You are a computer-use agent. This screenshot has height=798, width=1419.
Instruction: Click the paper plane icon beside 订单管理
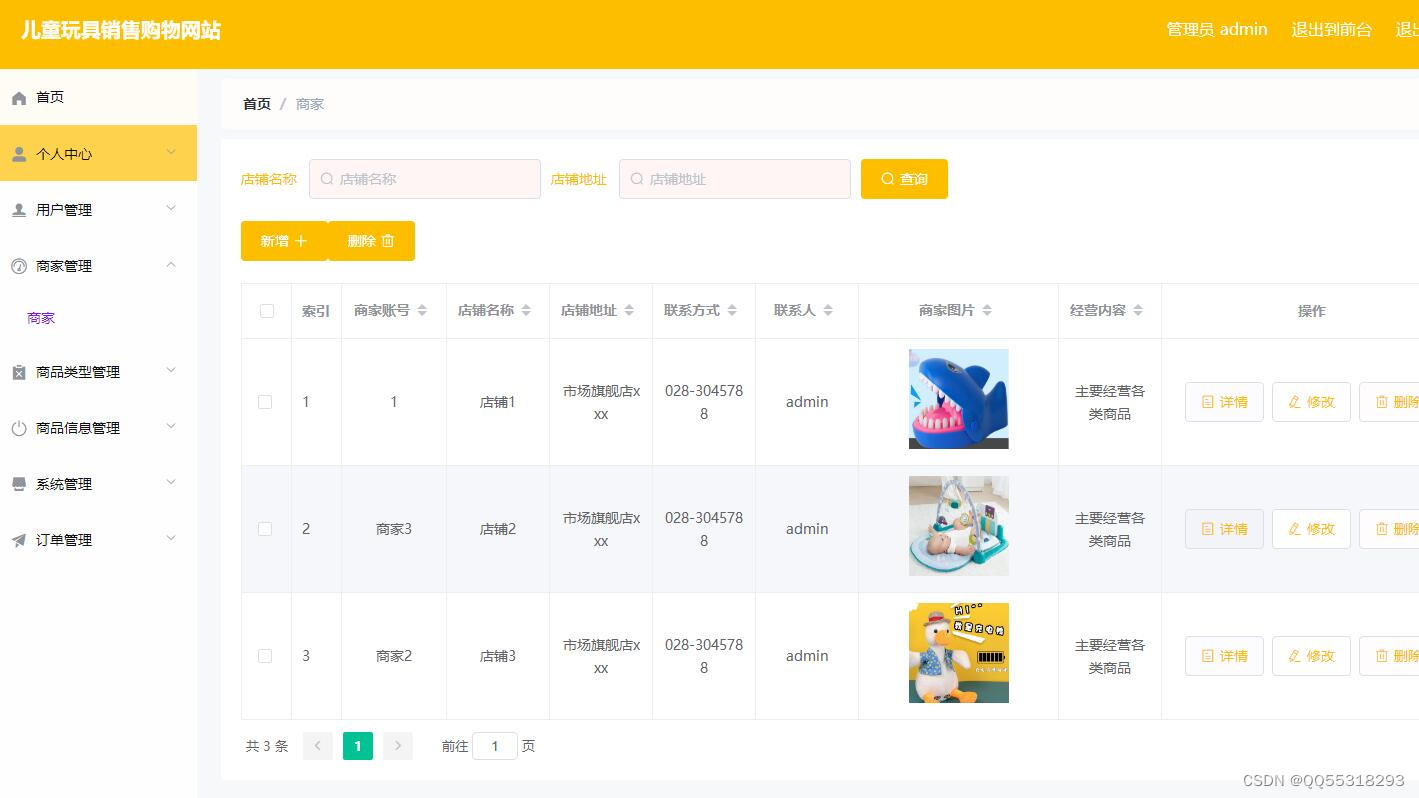tap(19, 540)
